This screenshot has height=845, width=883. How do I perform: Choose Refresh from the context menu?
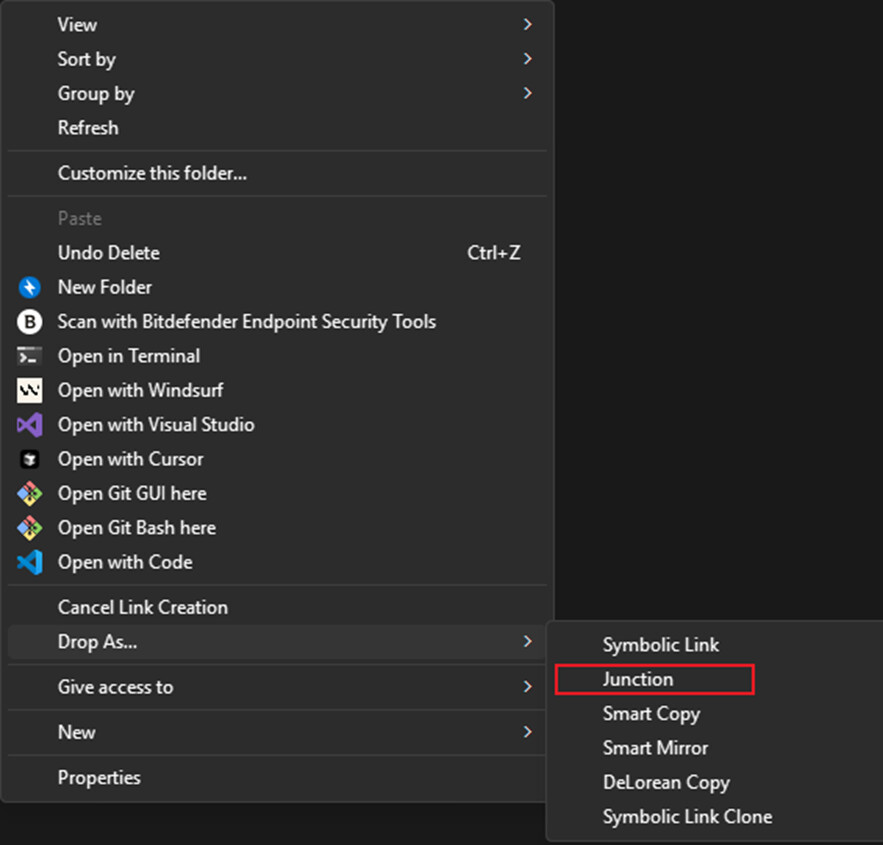277,128
